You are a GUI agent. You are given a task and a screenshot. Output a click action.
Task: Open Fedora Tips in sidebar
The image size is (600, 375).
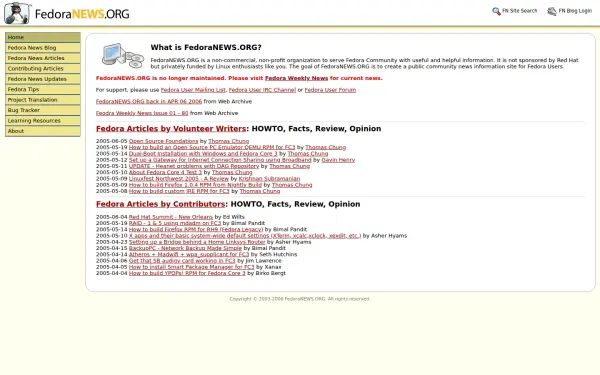pyautogui.click(x=43, y=89)
